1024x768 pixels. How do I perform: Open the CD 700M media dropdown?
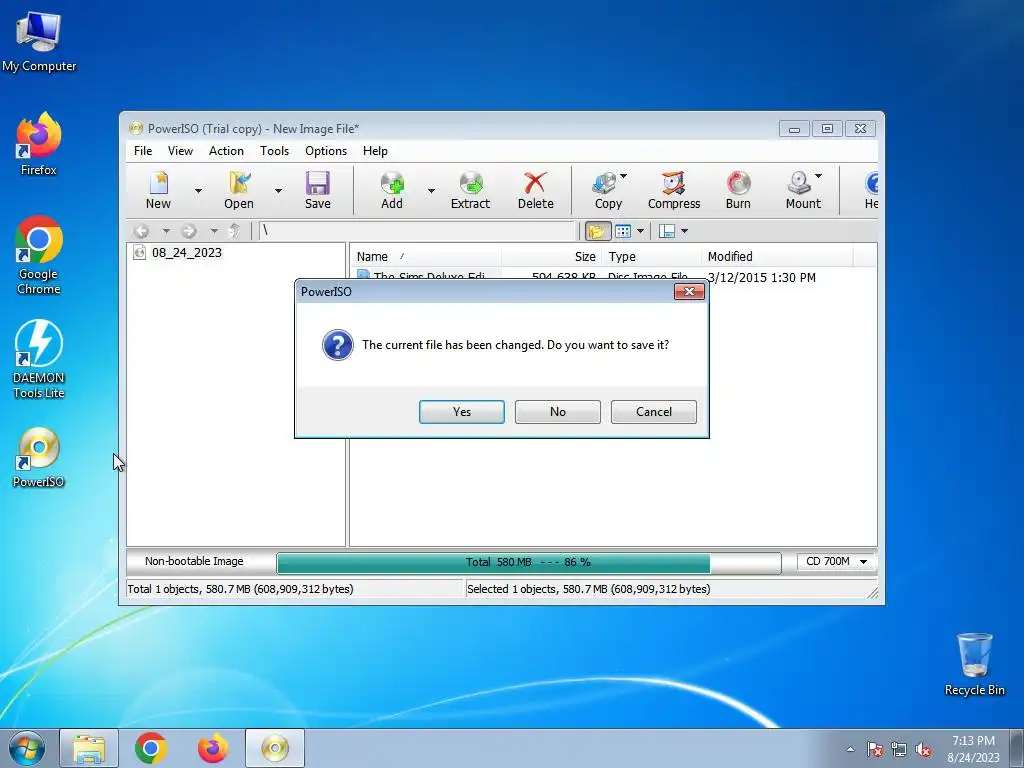[836, 562]
